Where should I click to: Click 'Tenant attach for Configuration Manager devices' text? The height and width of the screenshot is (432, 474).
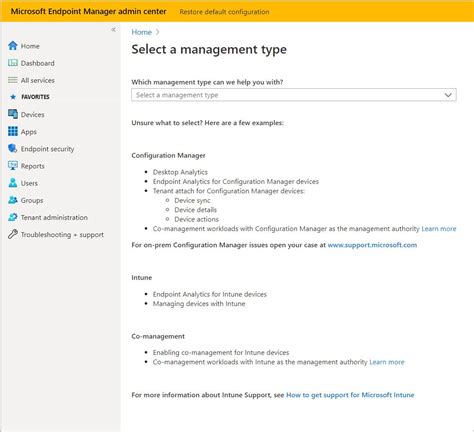pyautogui.click(x=229, y=191)
